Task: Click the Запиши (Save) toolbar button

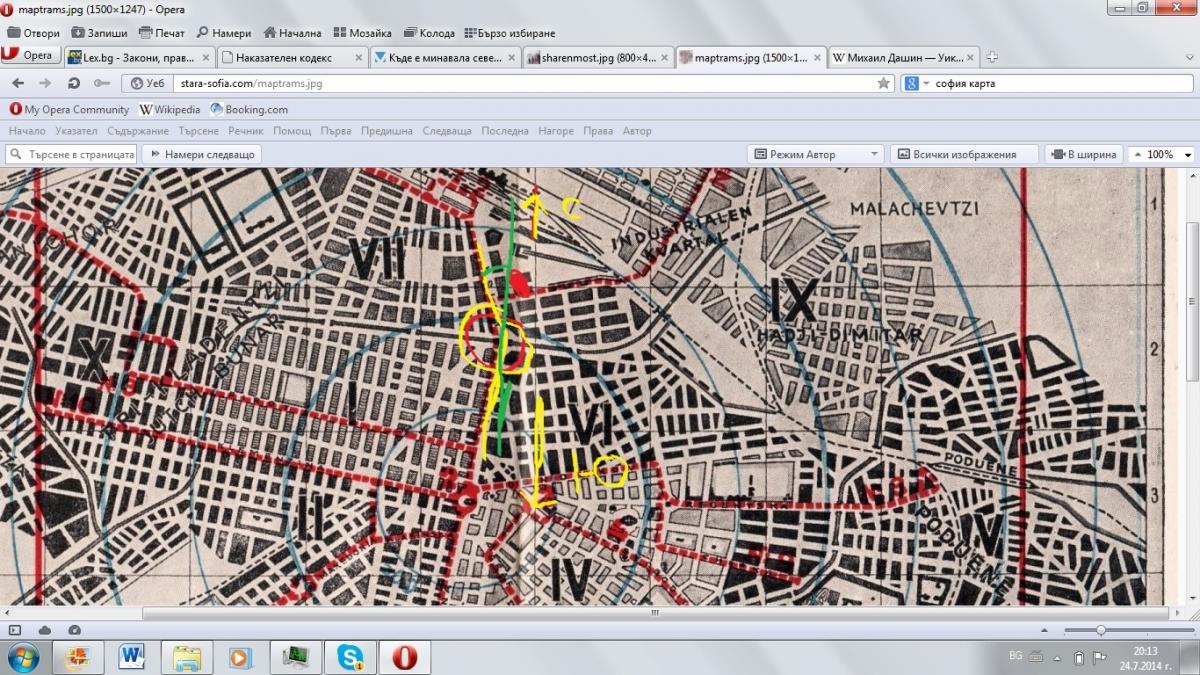Action: 97,33
